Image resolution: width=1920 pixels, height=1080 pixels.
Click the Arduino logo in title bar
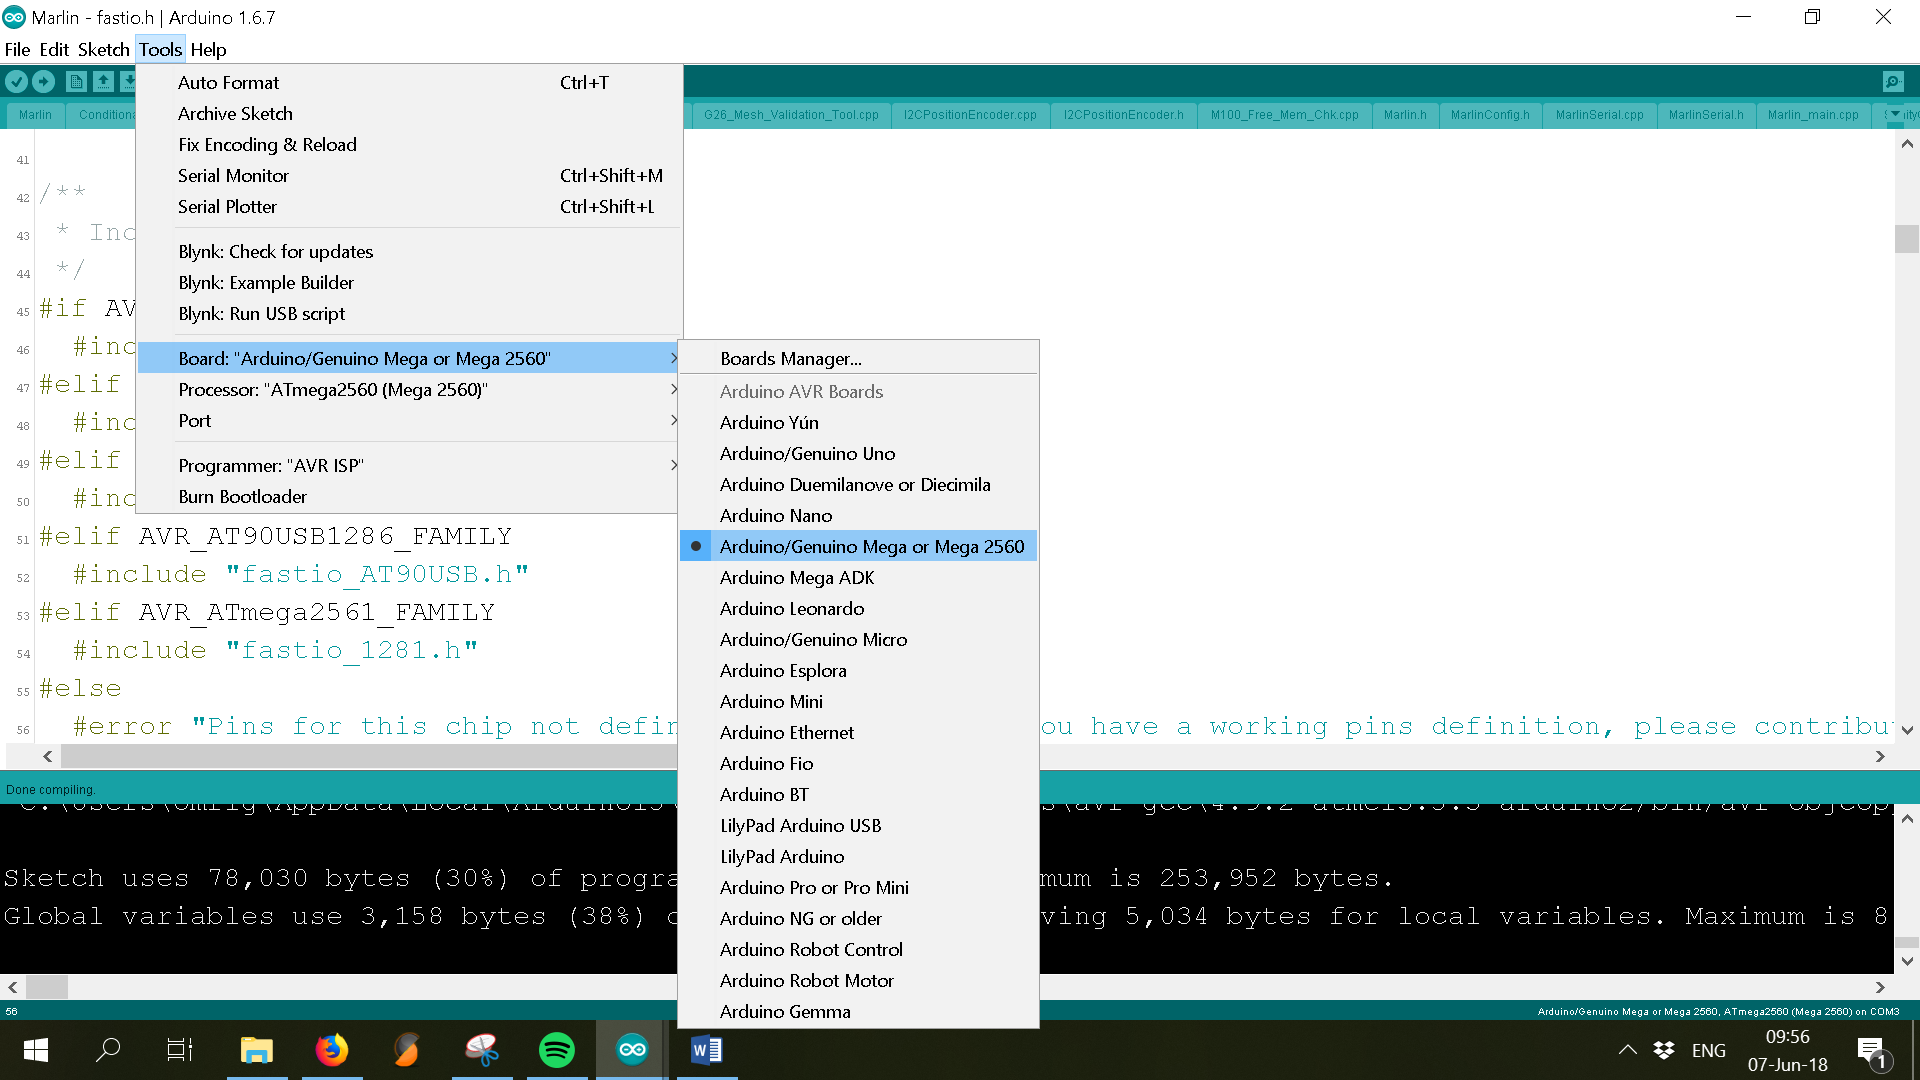point(14,17)
